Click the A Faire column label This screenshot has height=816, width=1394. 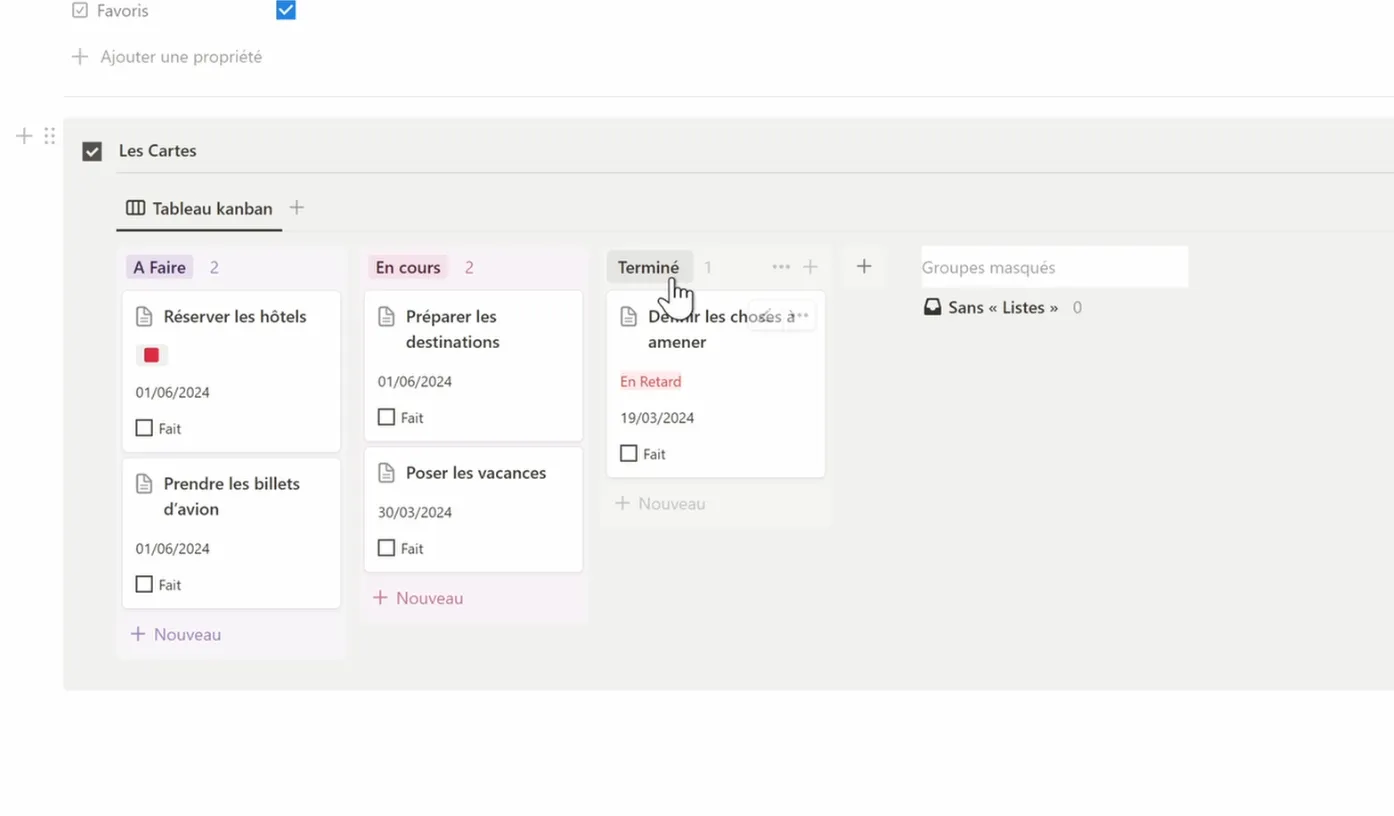160,268
